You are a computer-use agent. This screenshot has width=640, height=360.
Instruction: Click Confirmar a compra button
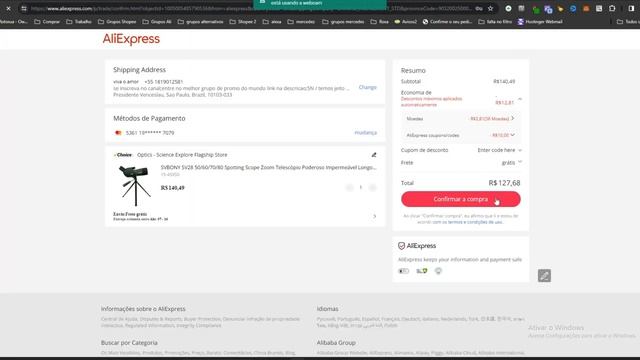[460, 199]
